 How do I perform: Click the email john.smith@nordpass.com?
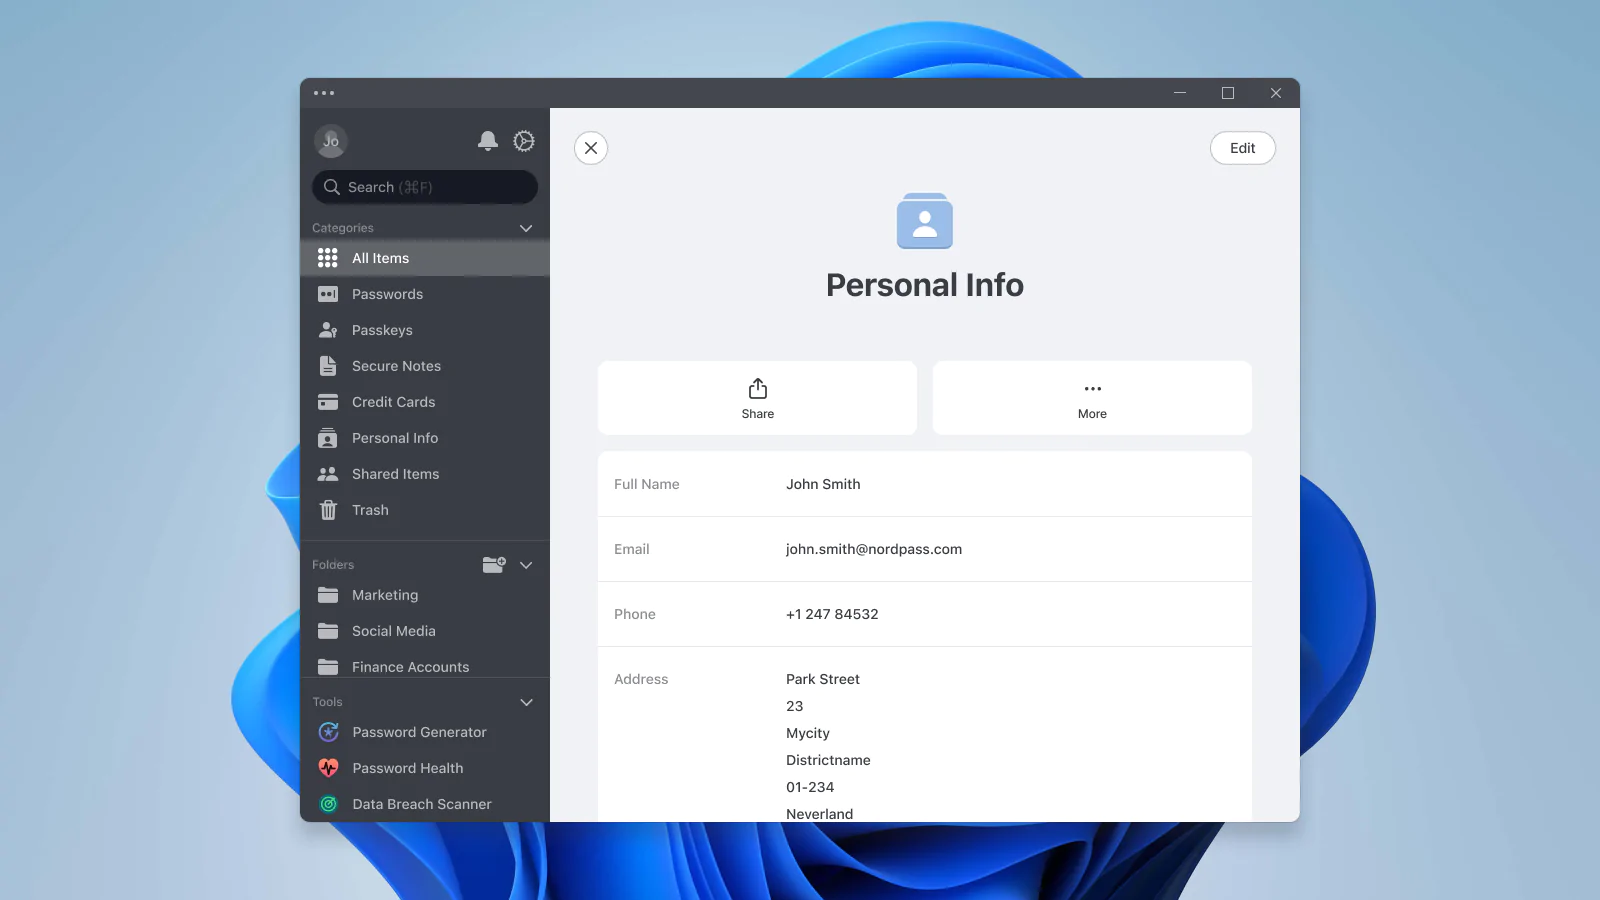874,549
